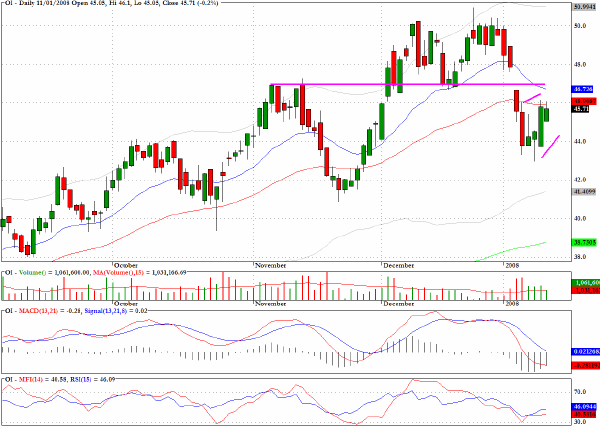Click the December label under price chart
Viewport: 600px width, 428px height.
click(398, 265)
